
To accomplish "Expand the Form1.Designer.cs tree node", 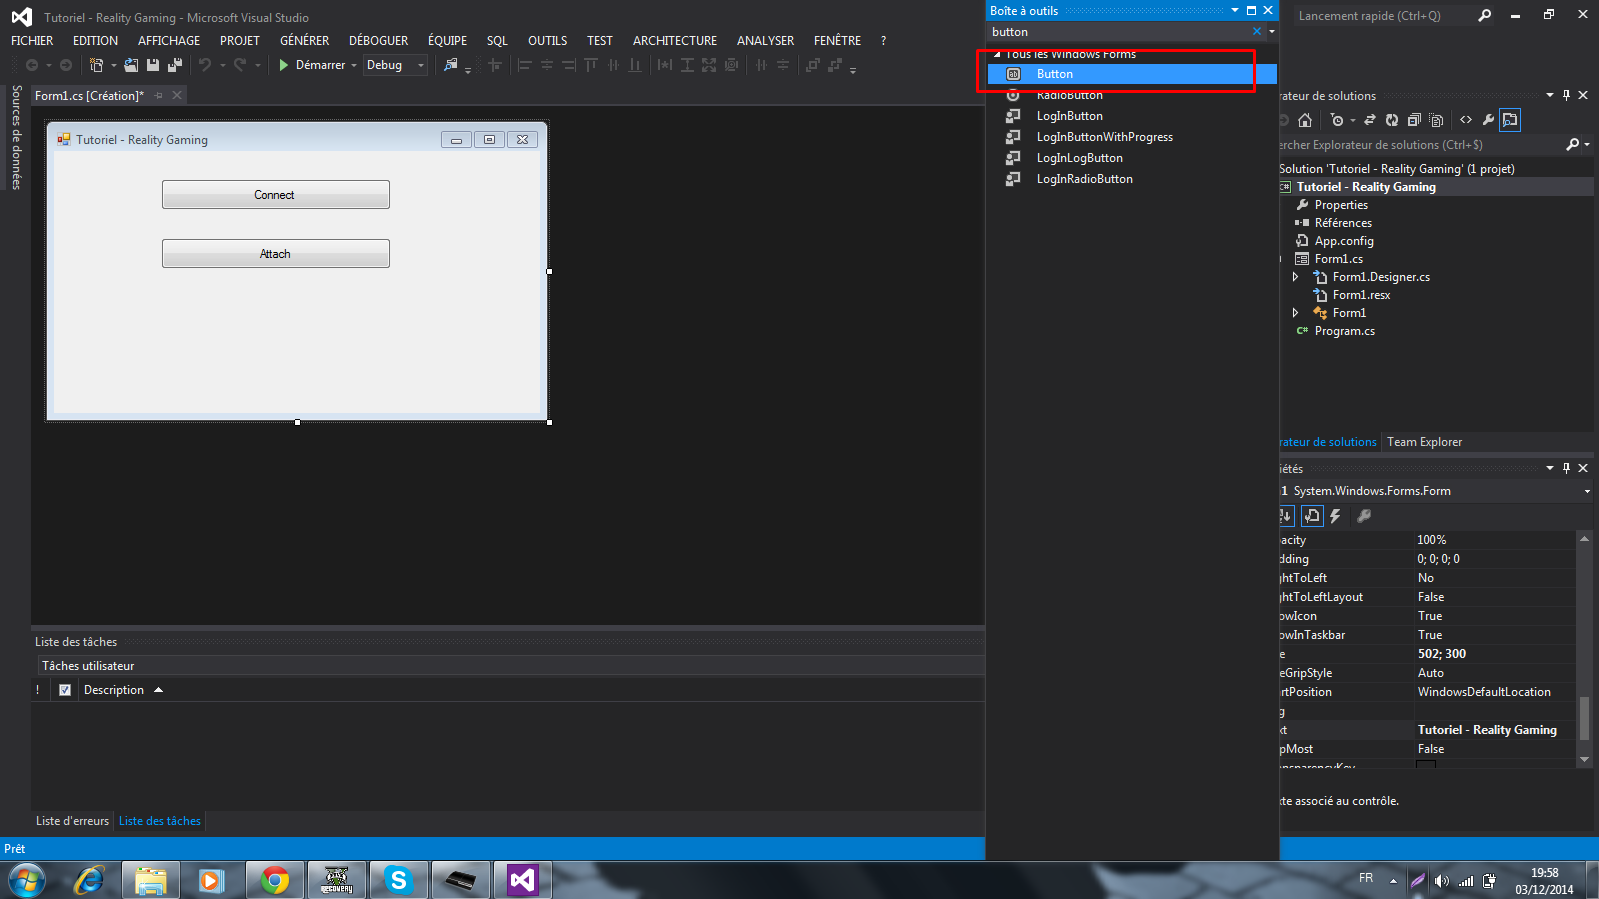I will 1296,277.
